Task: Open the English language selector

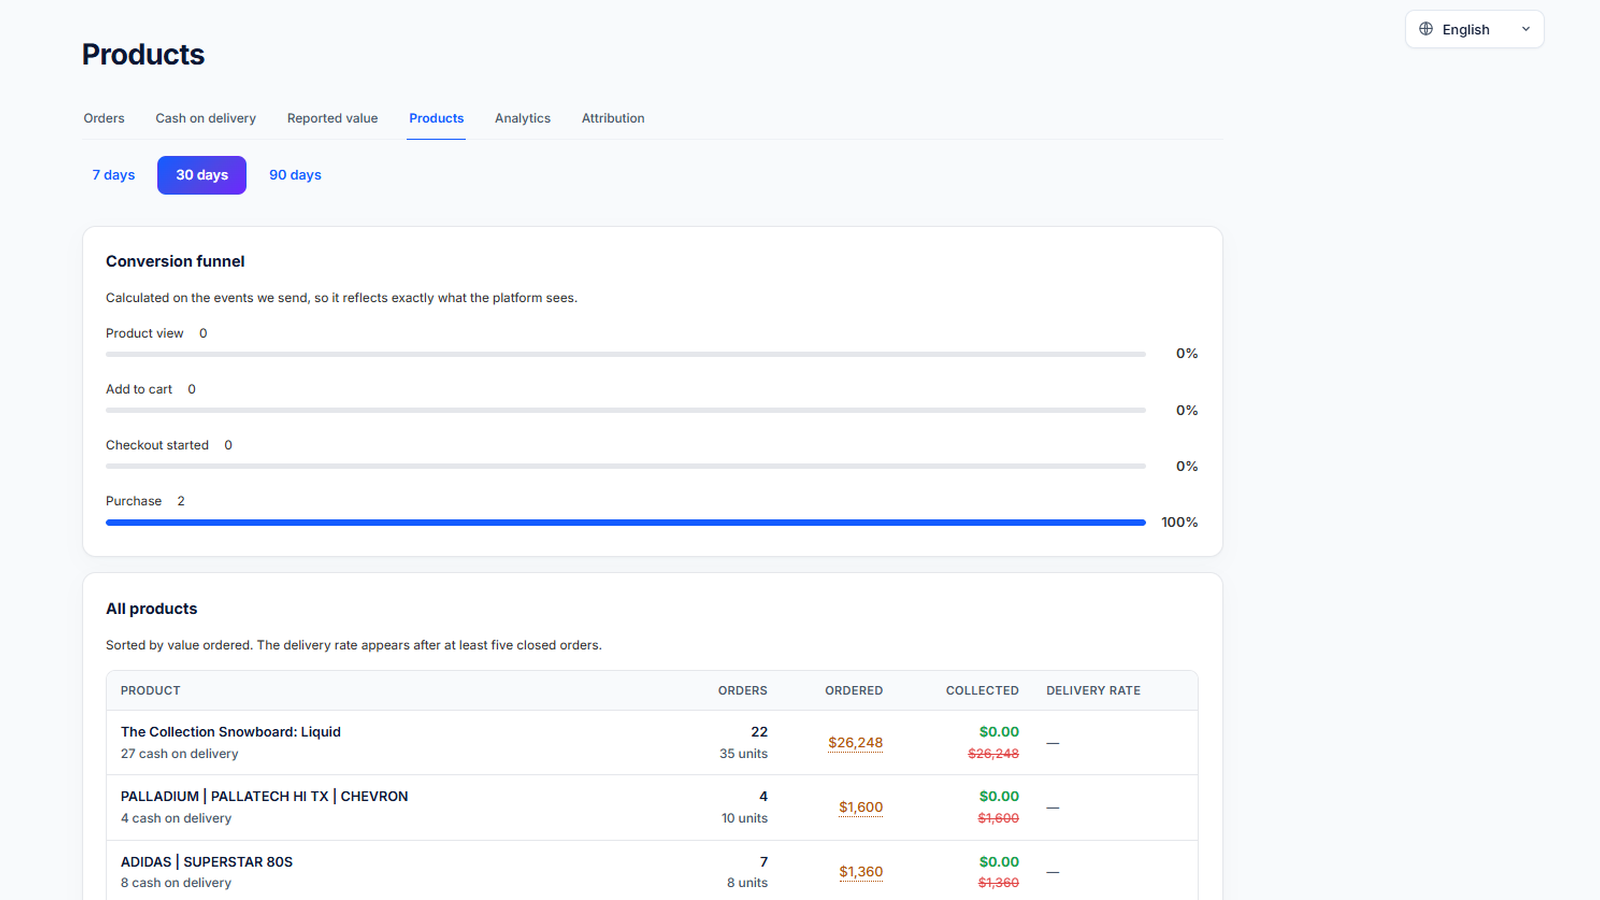Action: (1474, 29)
